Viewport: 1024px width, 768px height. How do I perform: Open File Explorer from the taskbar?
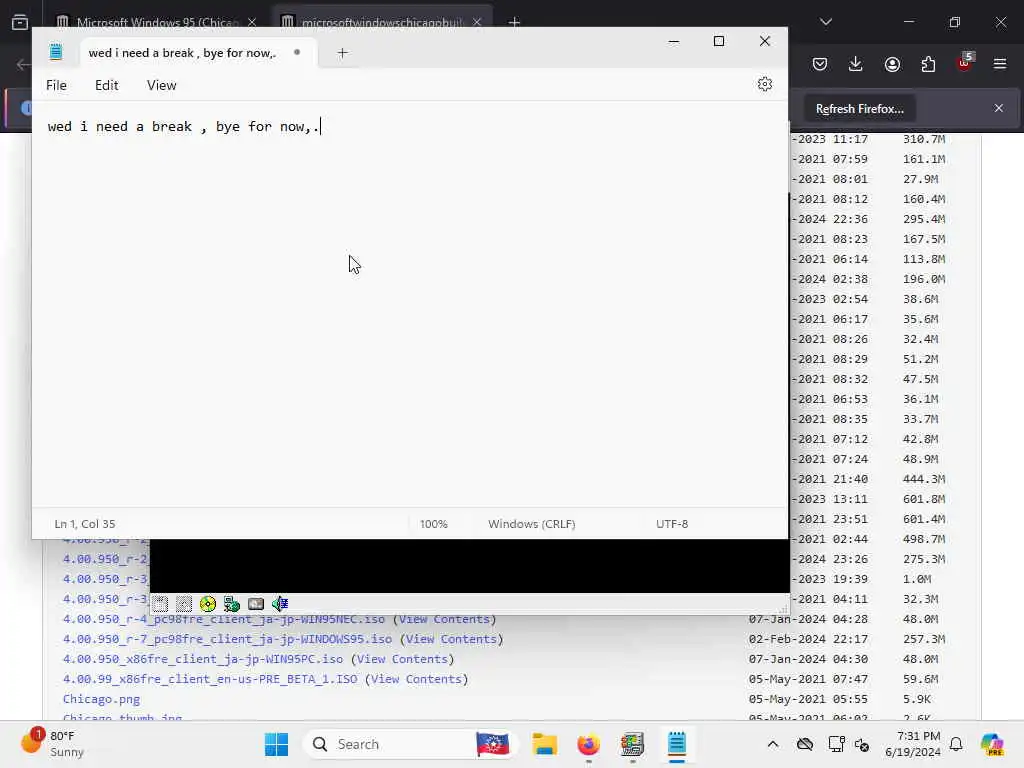tap(544, 744)
